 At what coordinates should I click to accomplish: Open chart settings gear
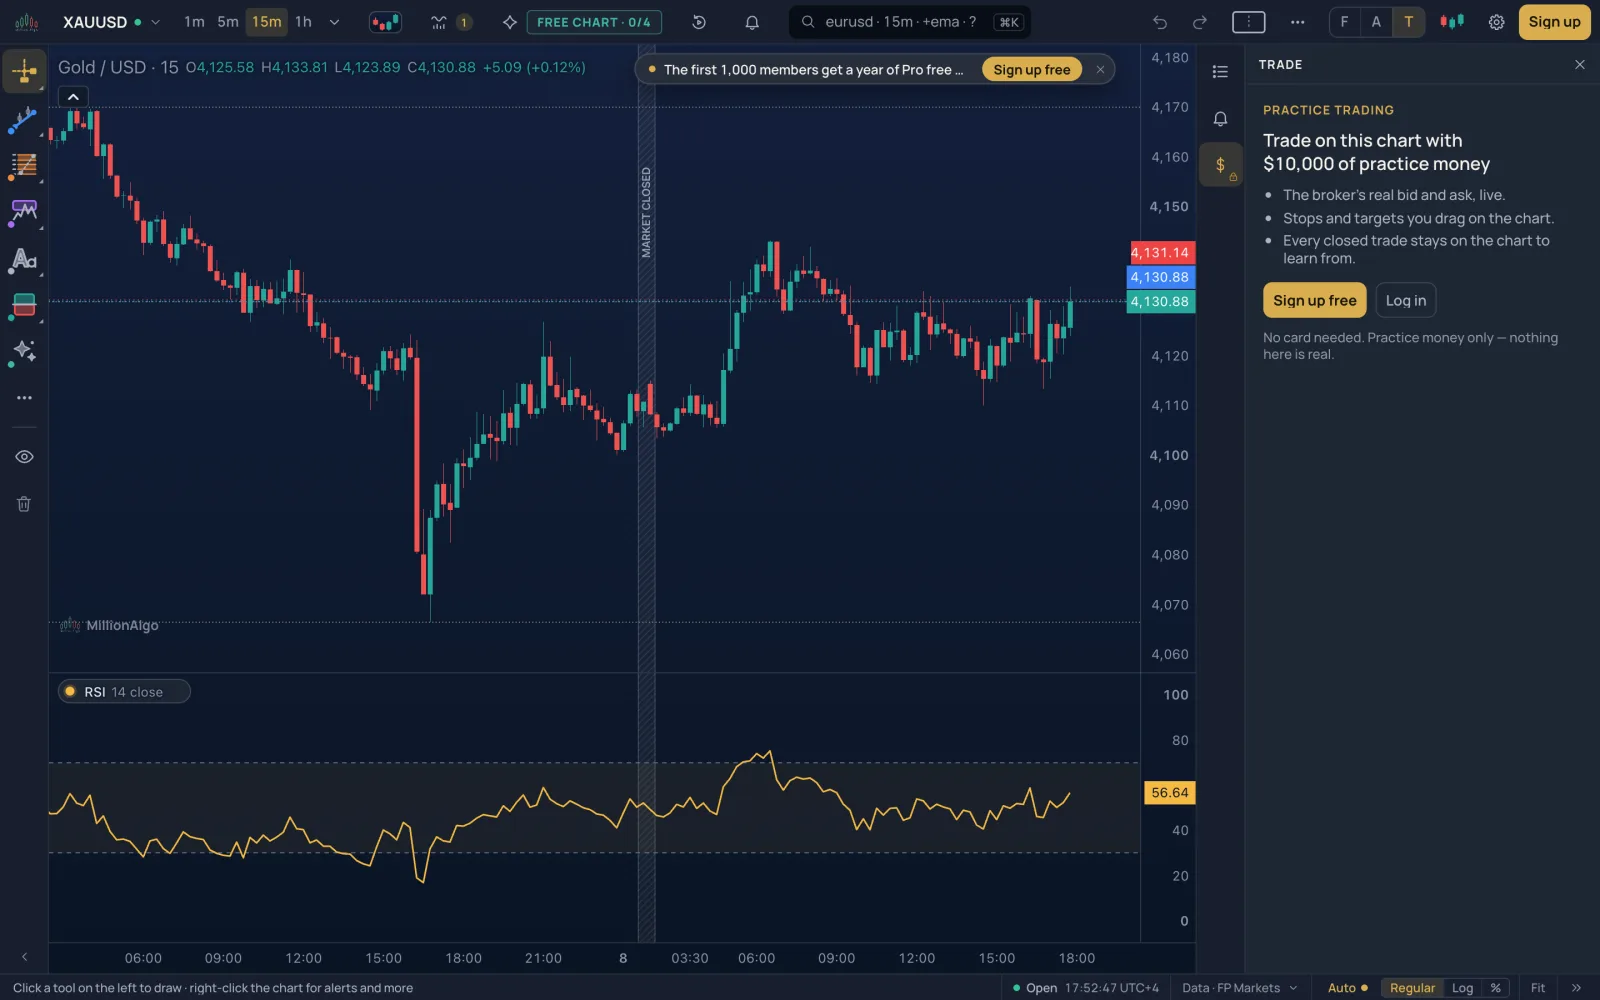[1496, 22]
